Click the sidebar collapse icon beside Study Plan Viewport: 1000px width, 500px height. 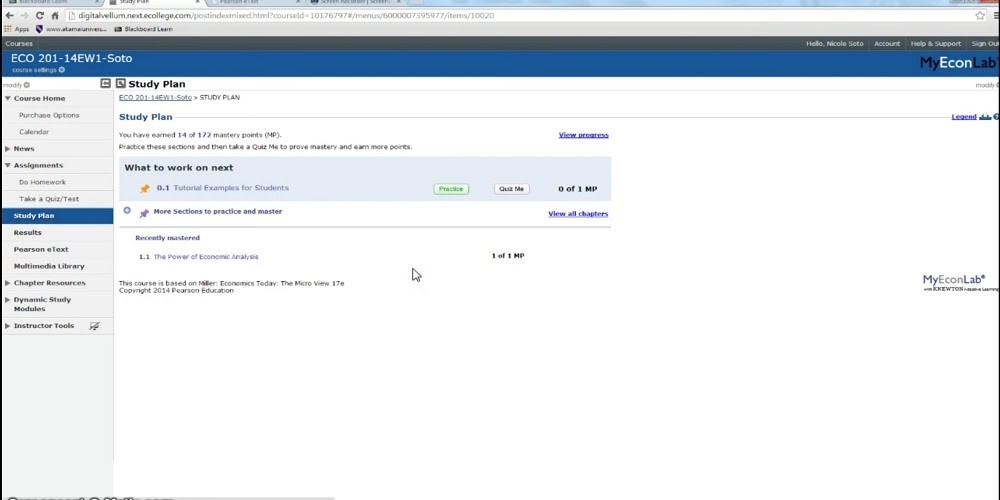(106, 84)
